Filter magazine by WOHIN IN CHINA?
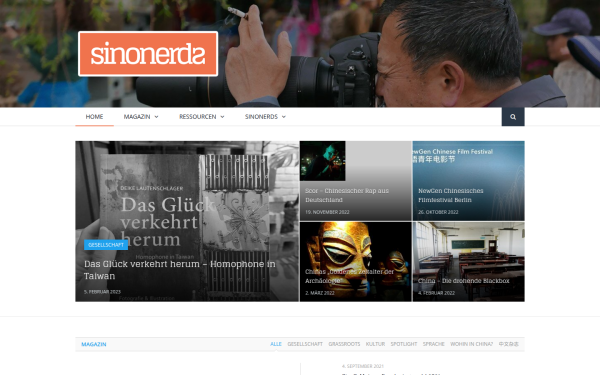Screen dimensions: 600x375 tap(471, 344)
